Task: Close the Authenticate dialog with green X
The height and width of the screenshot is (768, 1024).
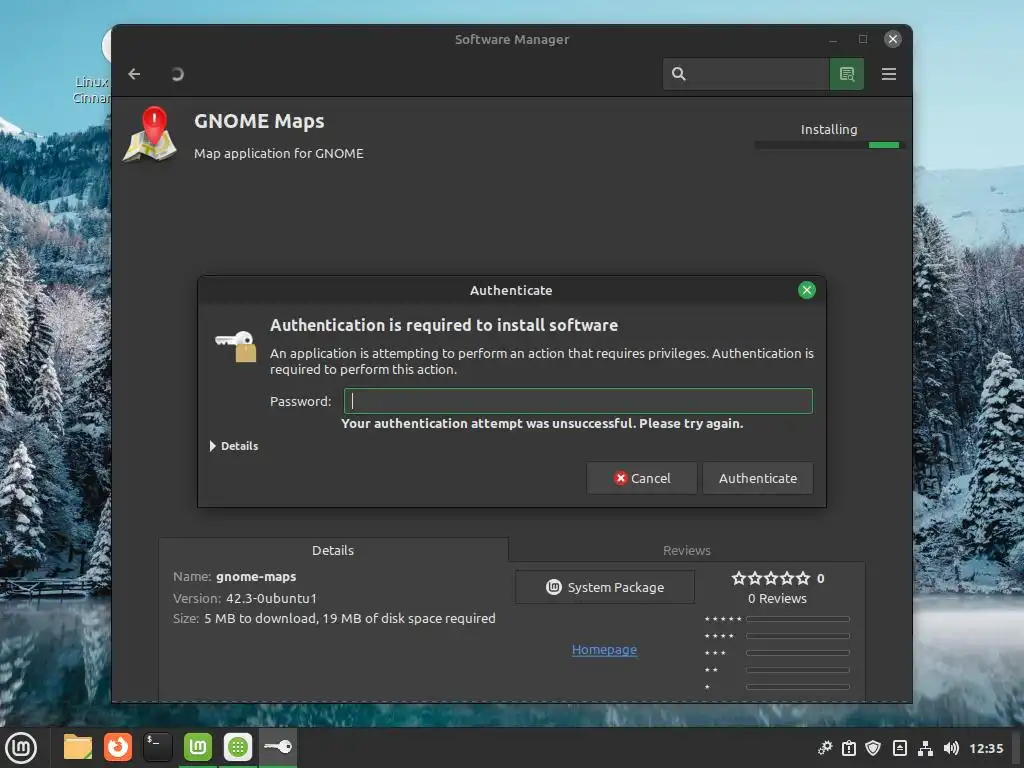Action: 807,290
